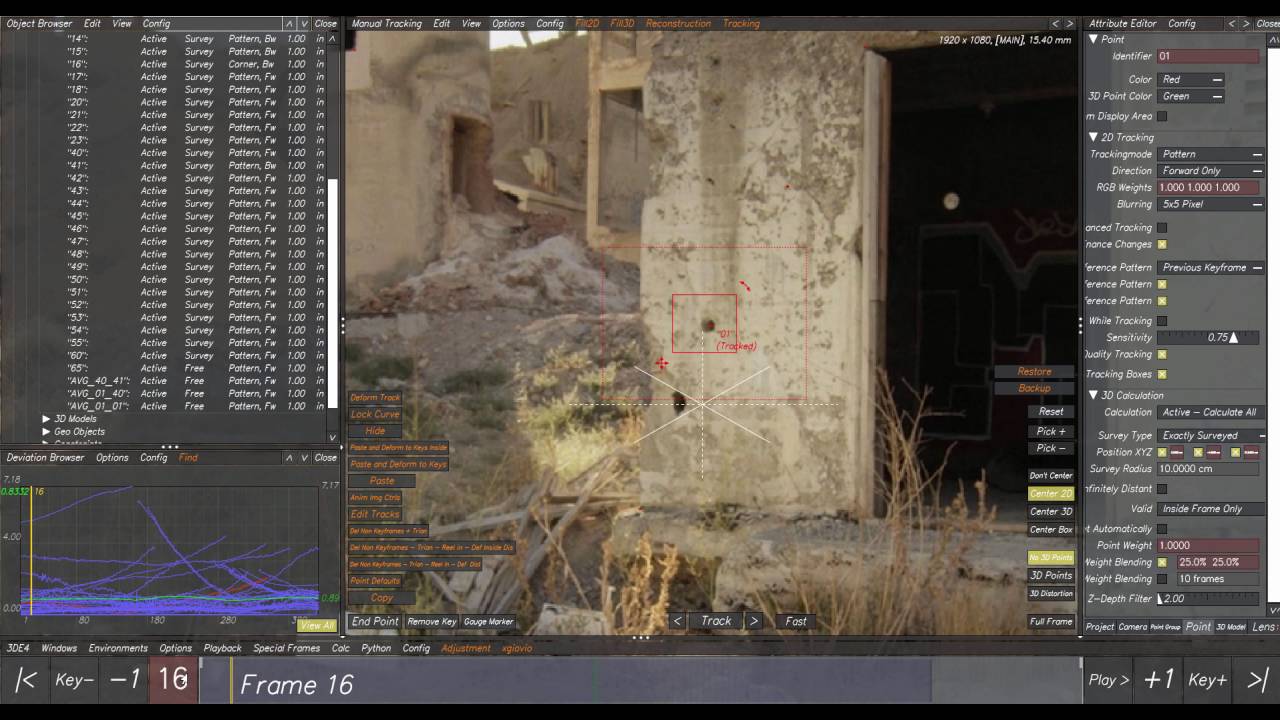
Task: Toggle the Luminance Changes checkbox
Action: (1162, 244)
